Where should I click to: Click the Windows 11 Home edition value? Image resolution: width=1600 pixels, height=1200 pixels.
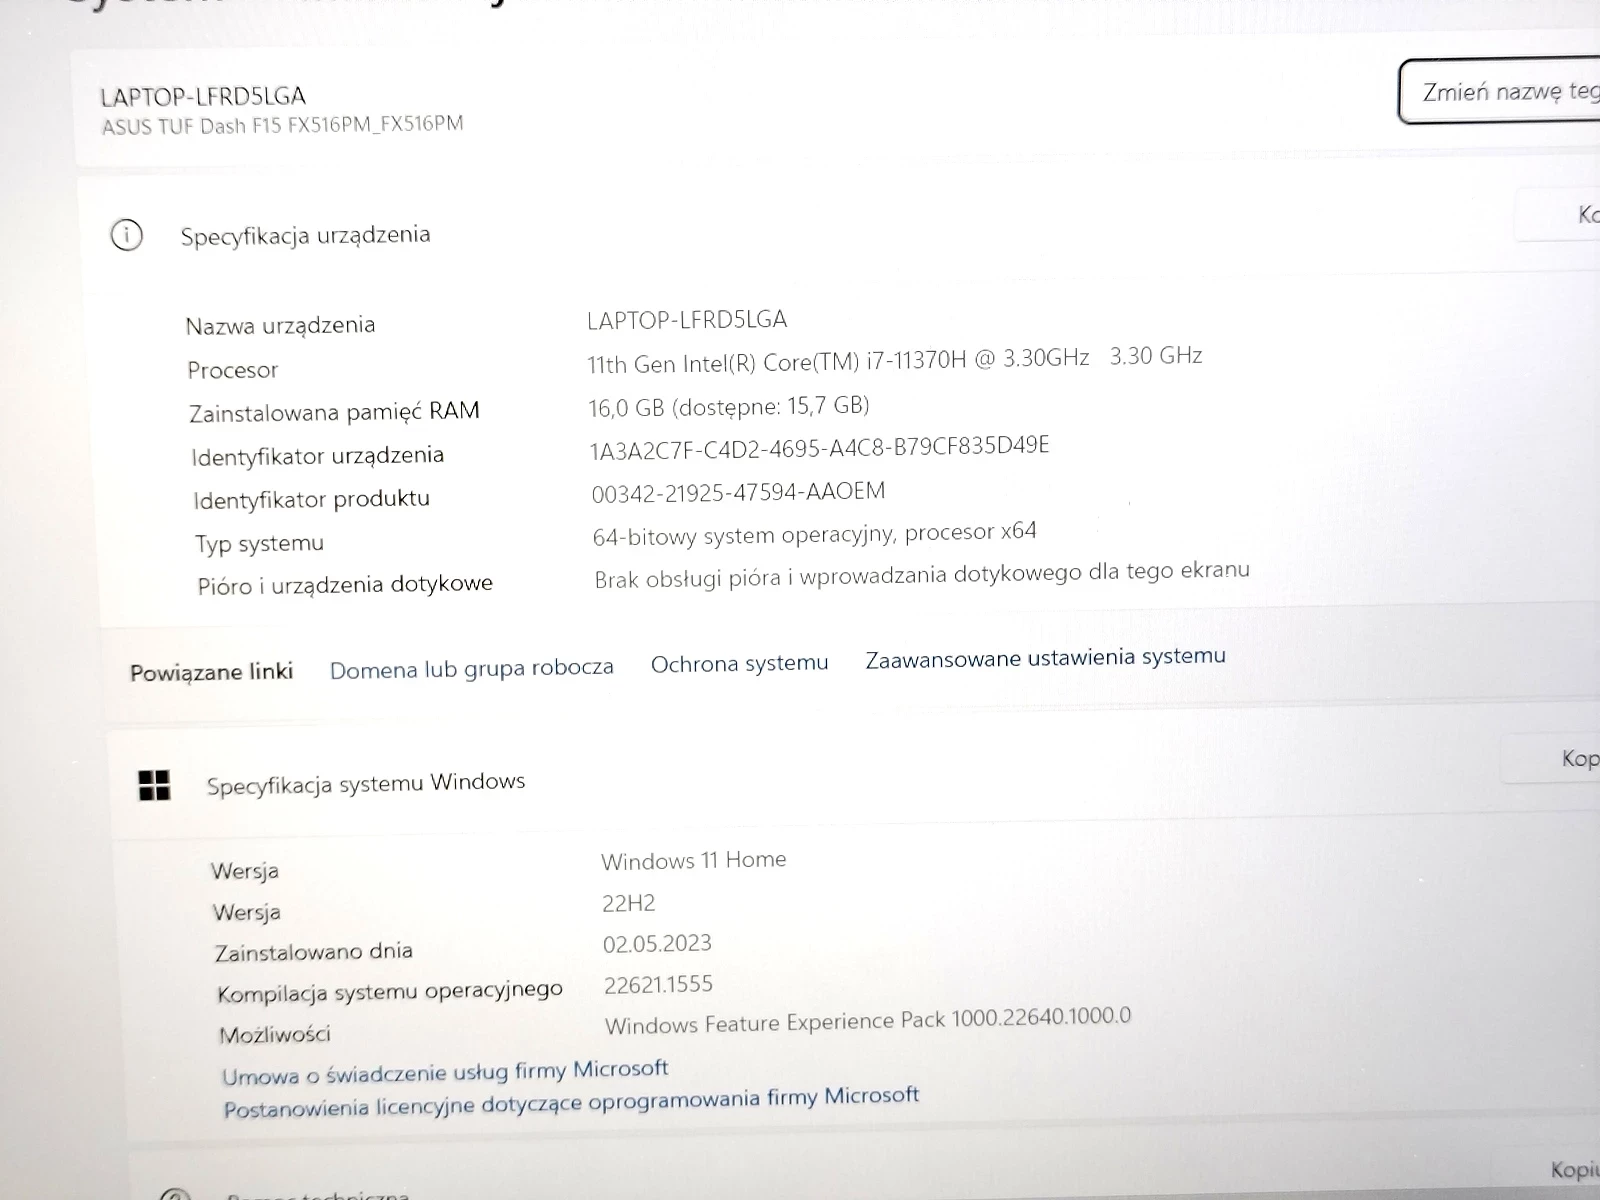point(693,860)
